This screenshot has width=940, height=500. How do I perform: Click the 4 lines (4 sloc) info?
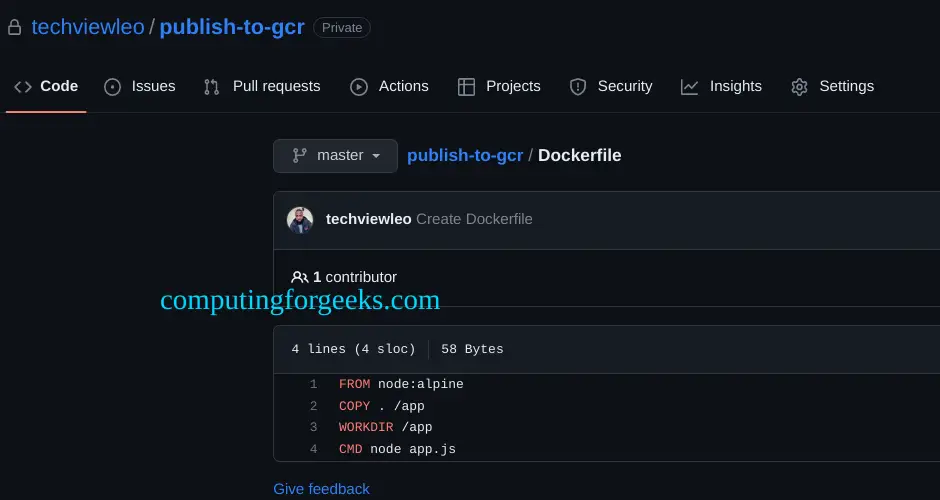353,349
